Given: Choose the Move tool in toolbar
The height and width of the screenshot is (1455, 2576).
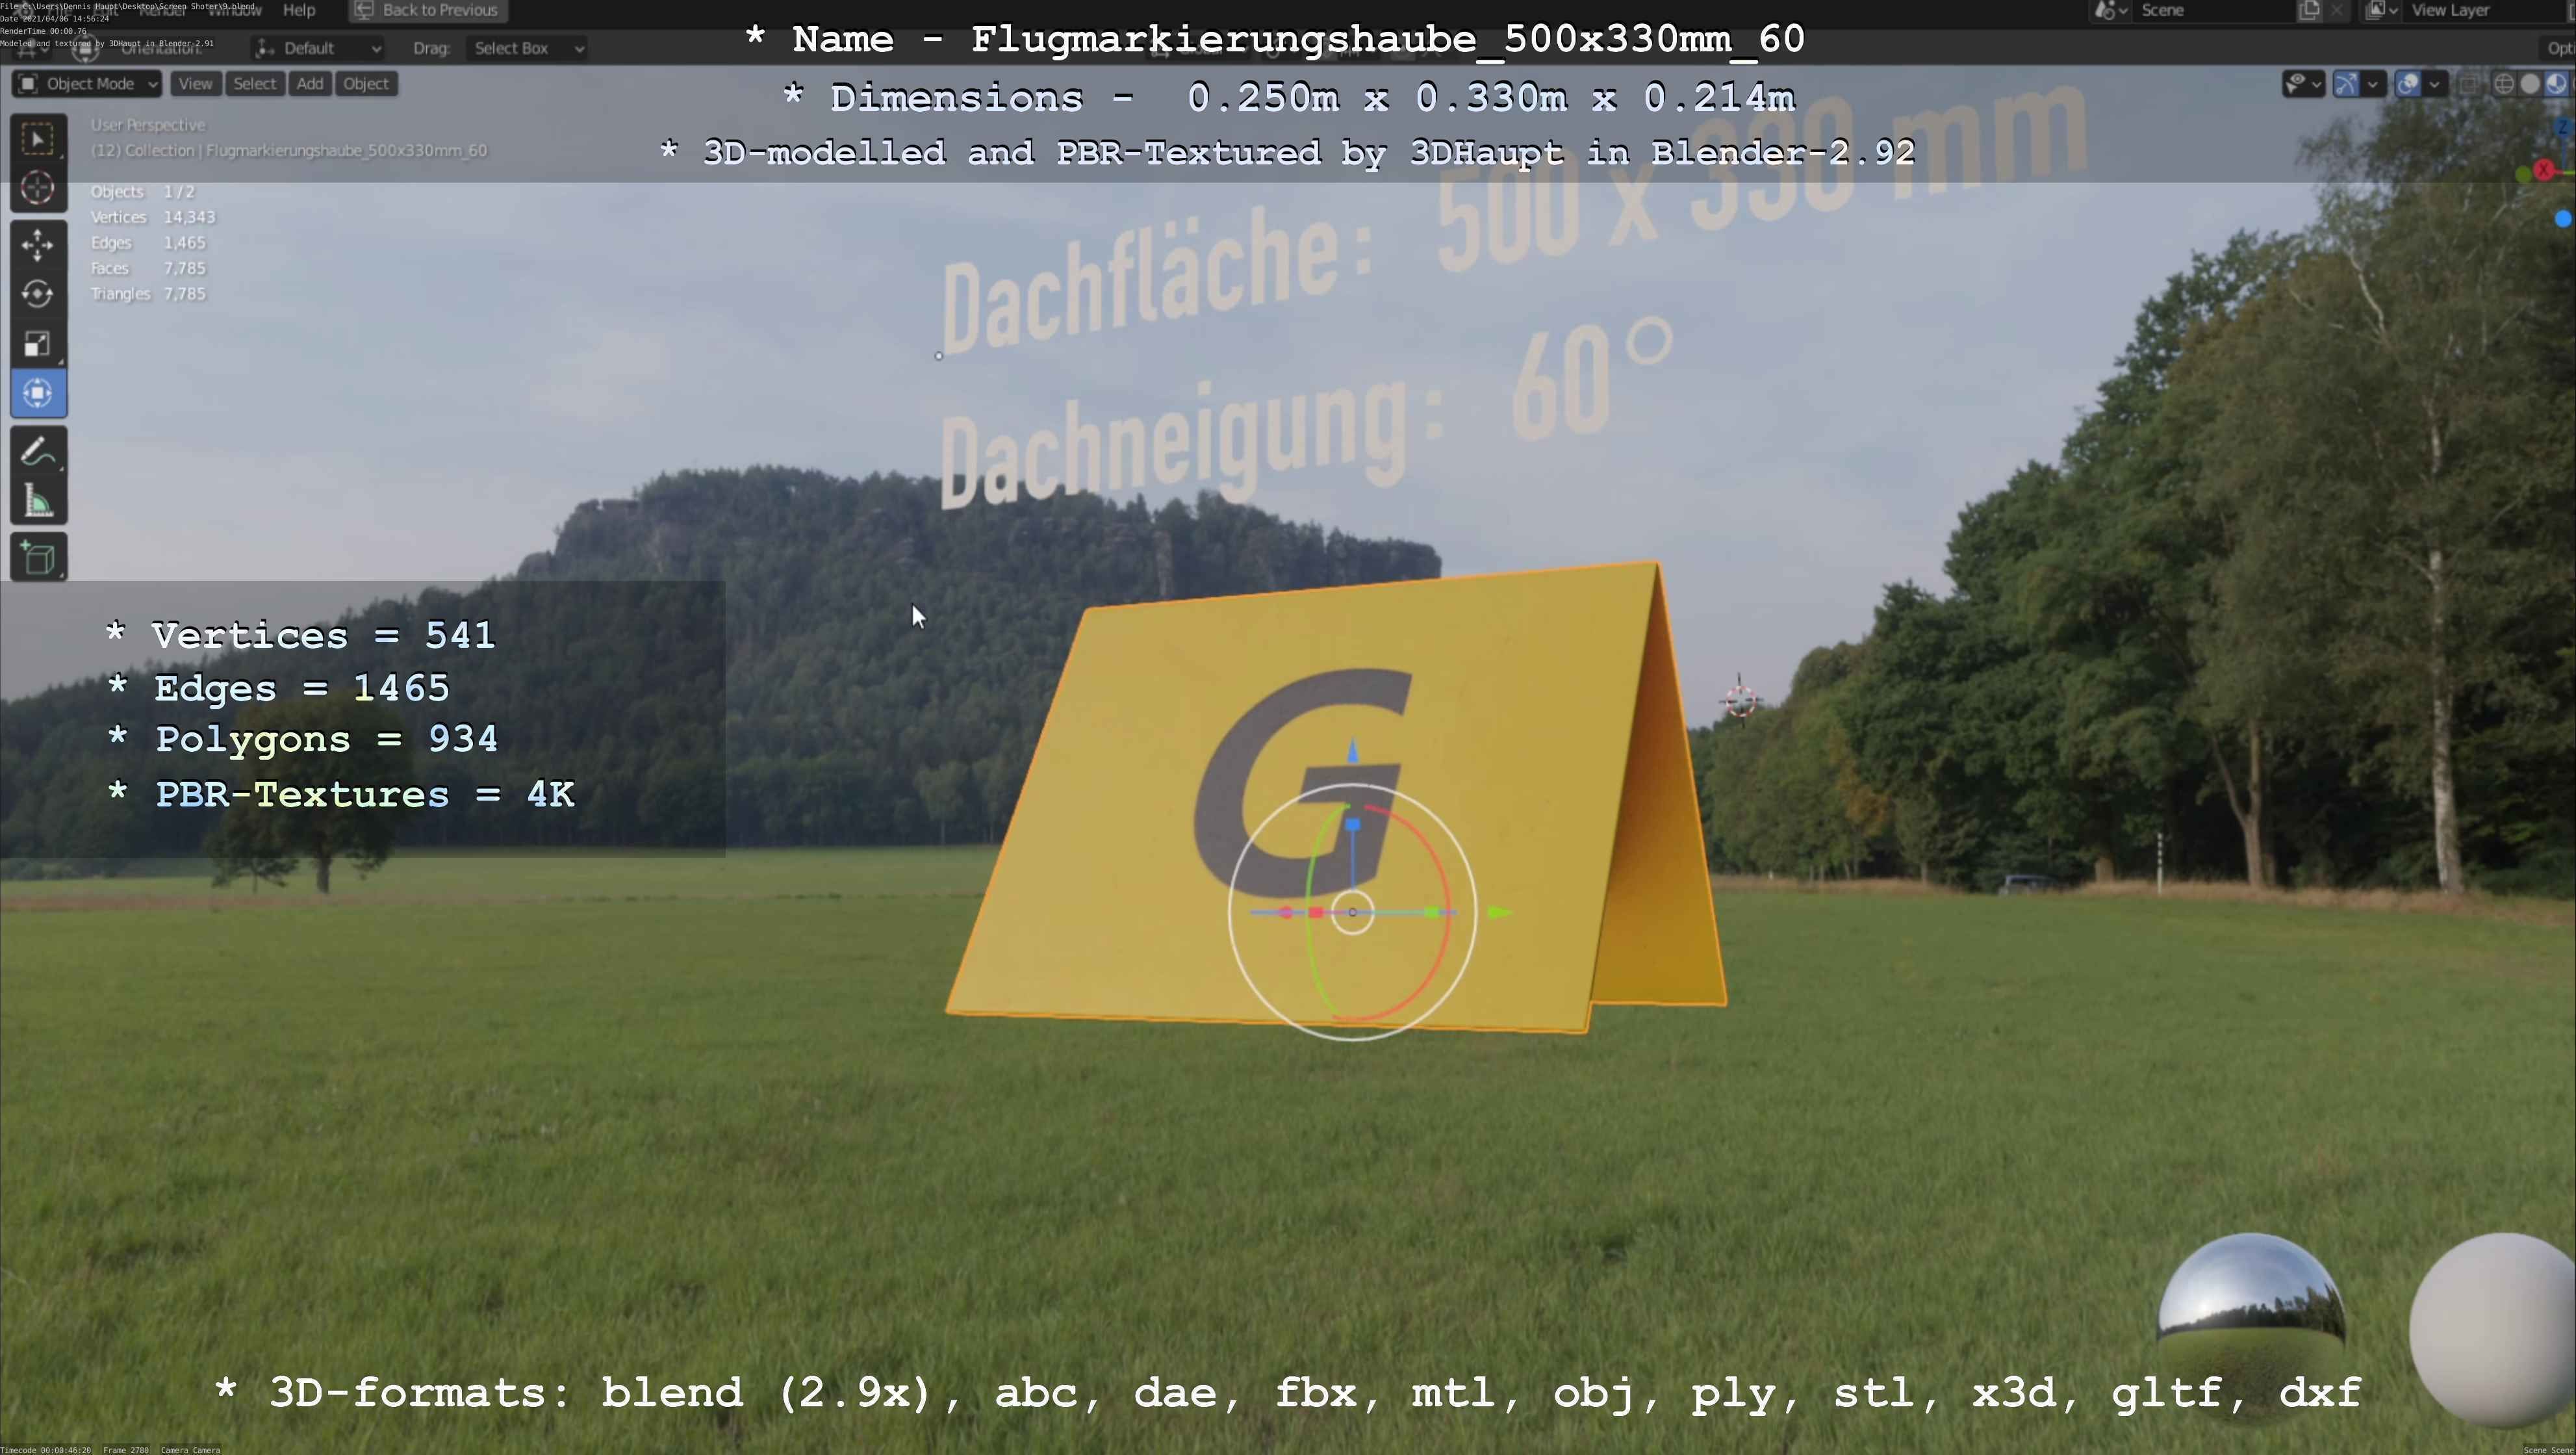Looking at the screenshot, I should pos(38,245).
